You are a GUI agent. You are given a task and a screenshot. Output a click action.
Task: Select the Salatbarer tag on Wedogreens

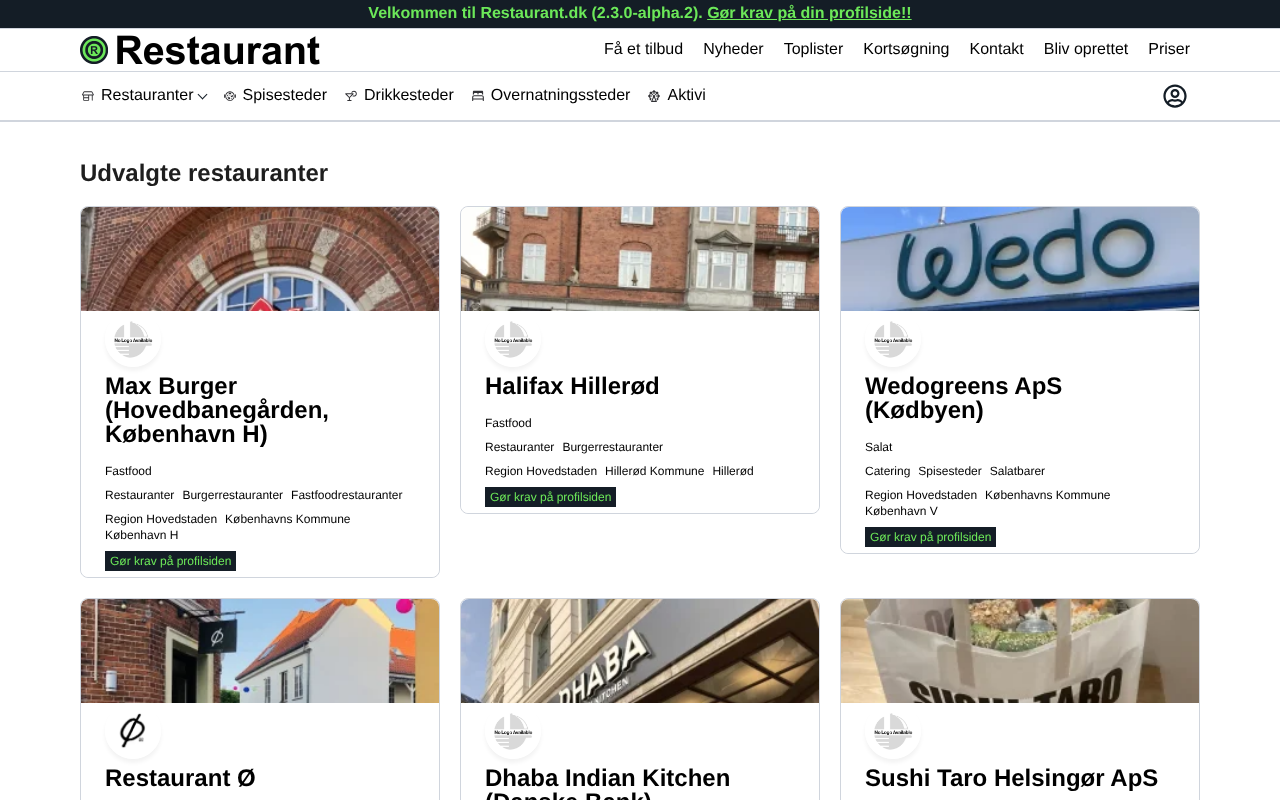coord(1017,471)
